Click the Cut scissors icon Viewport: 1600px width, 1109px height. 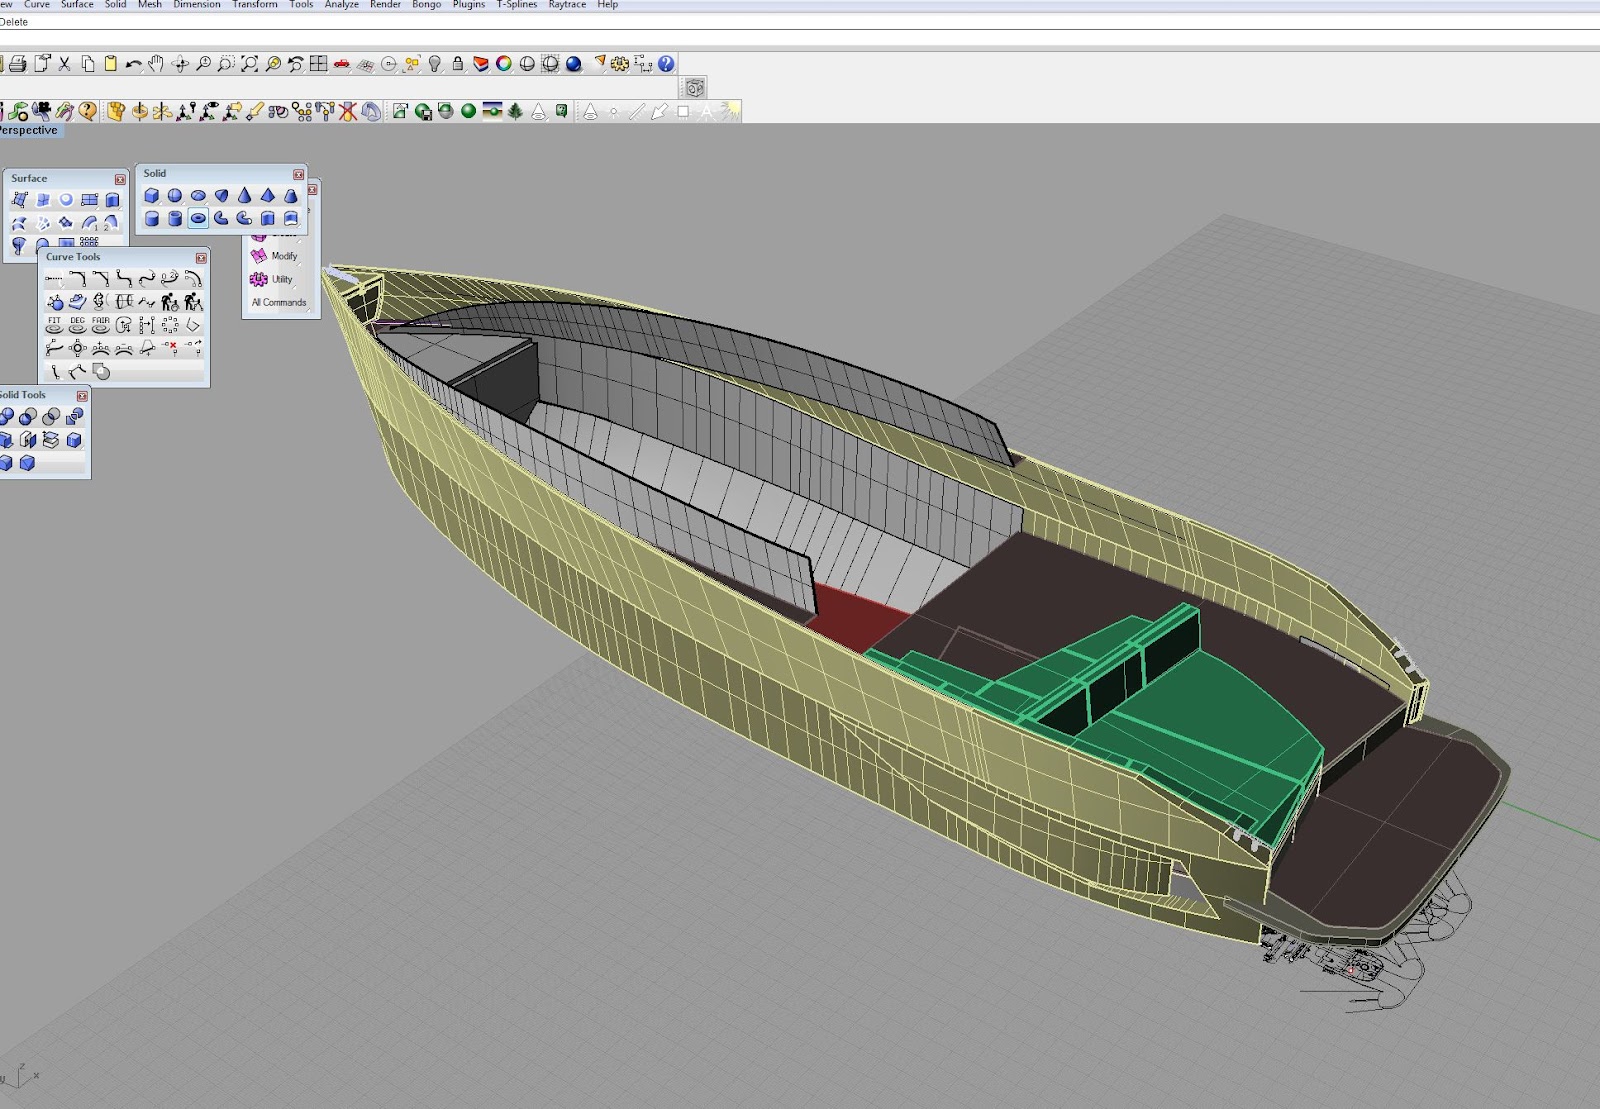tap(65, 64)
